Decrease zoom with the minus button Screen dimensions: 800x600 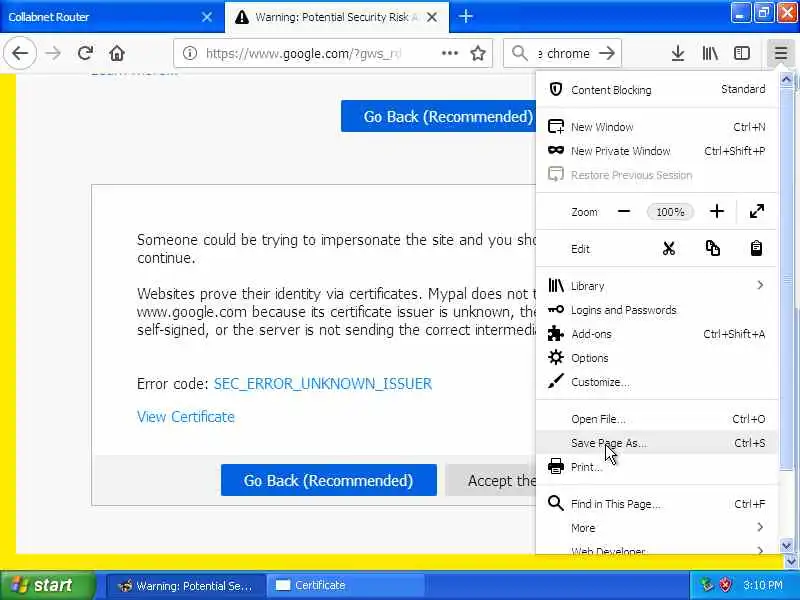(x=623, y=211)
